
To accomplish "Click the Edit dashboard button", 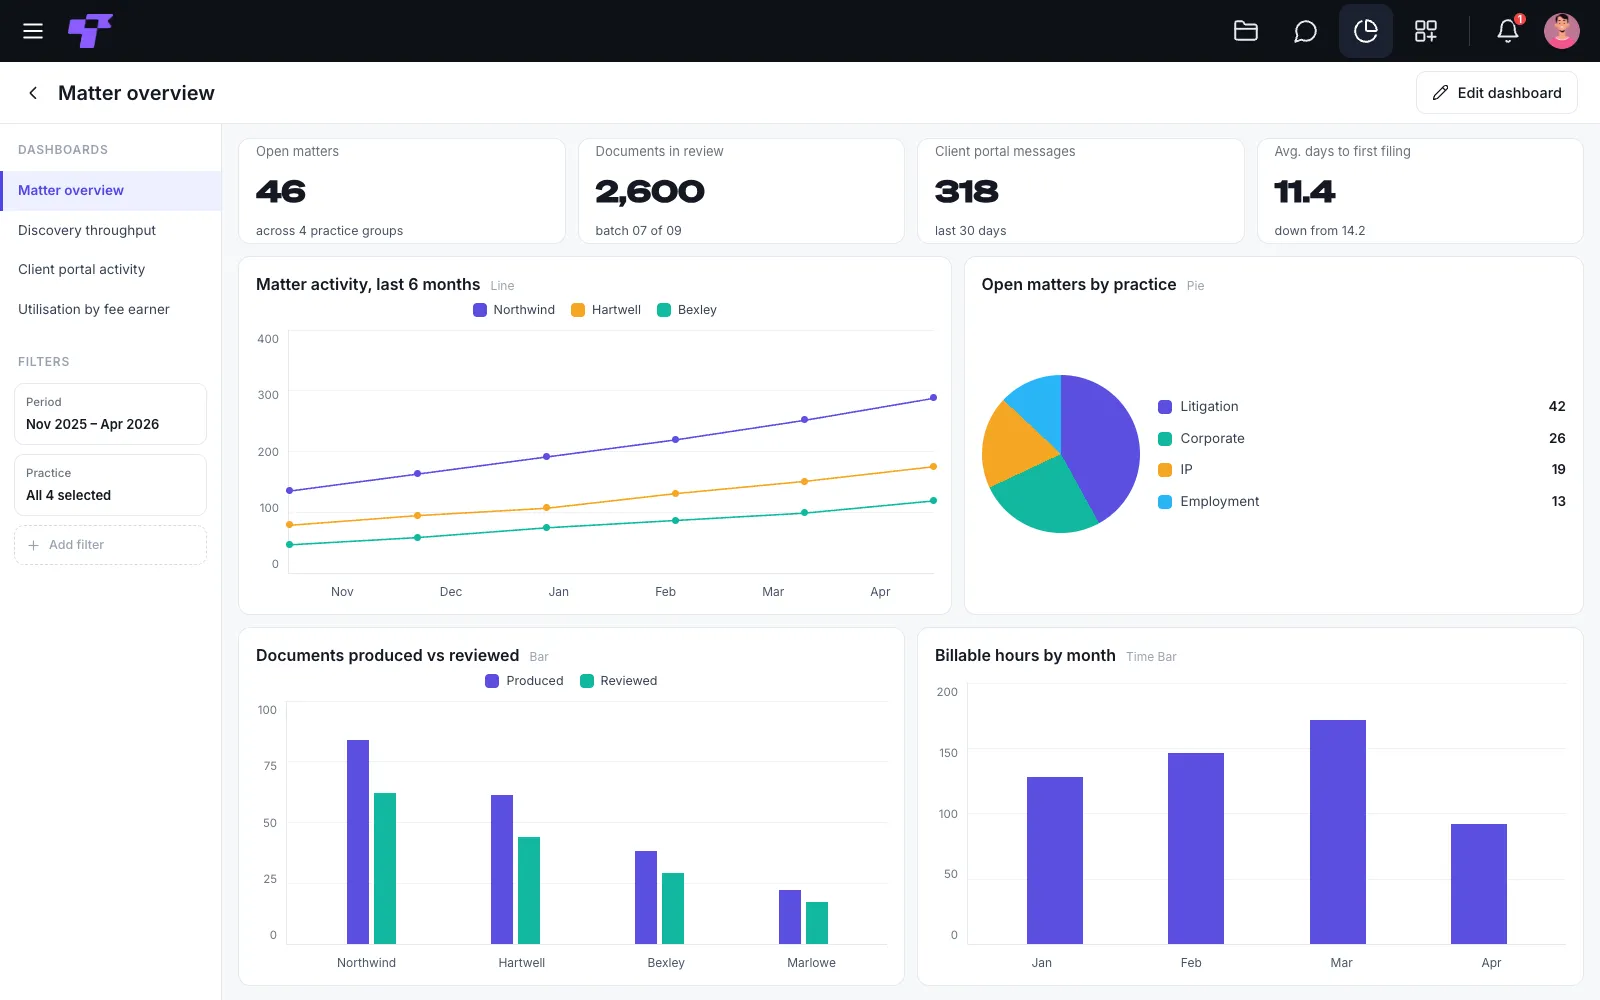I will [1496, 93].
